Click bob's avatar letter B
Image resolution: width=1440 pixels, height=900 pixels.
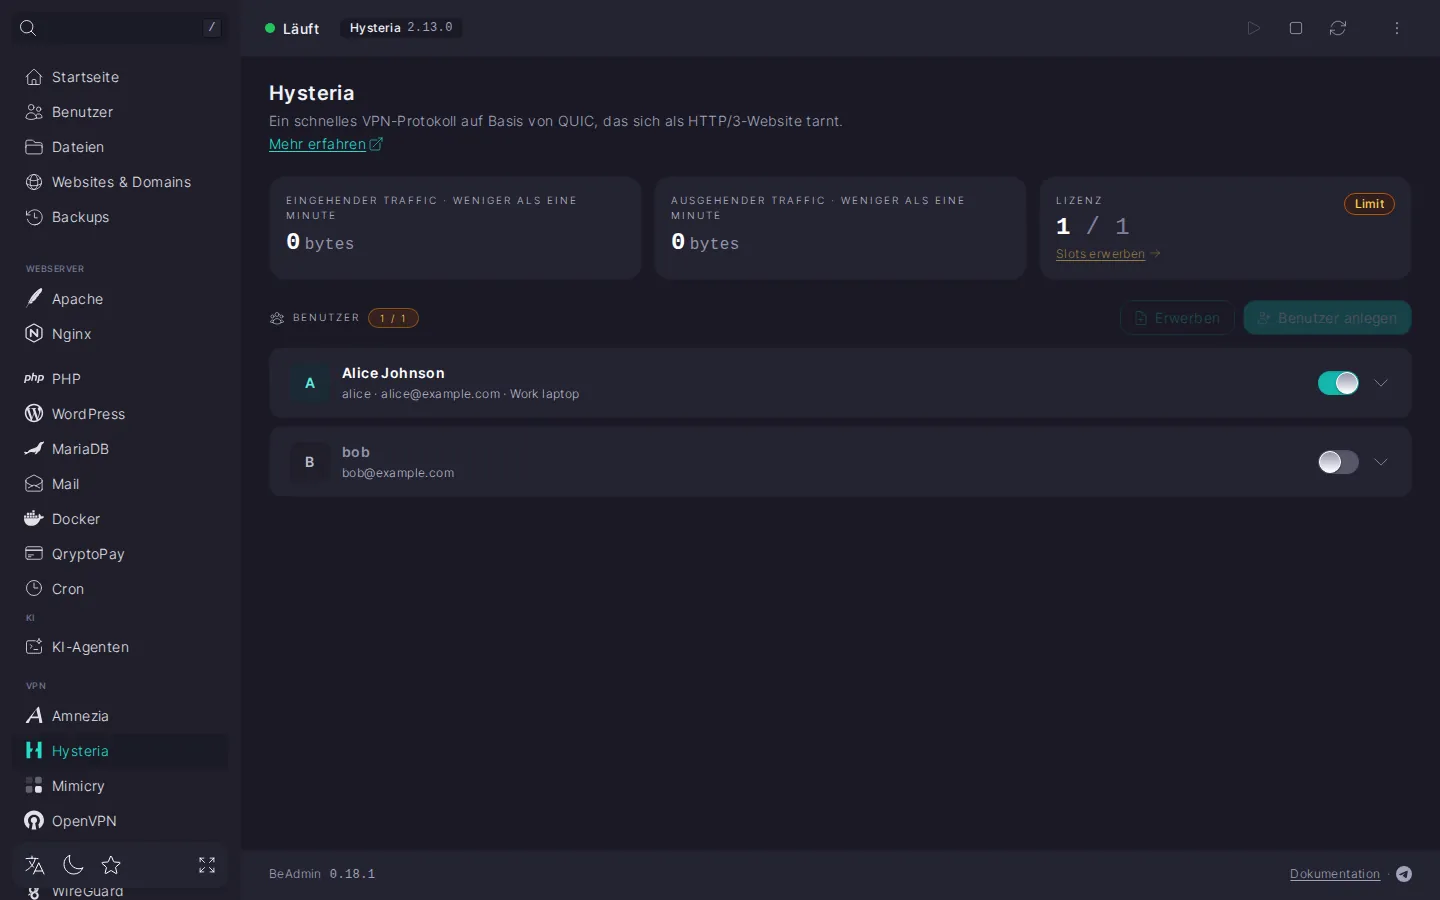pyautogui.click(x=310, y=462)
